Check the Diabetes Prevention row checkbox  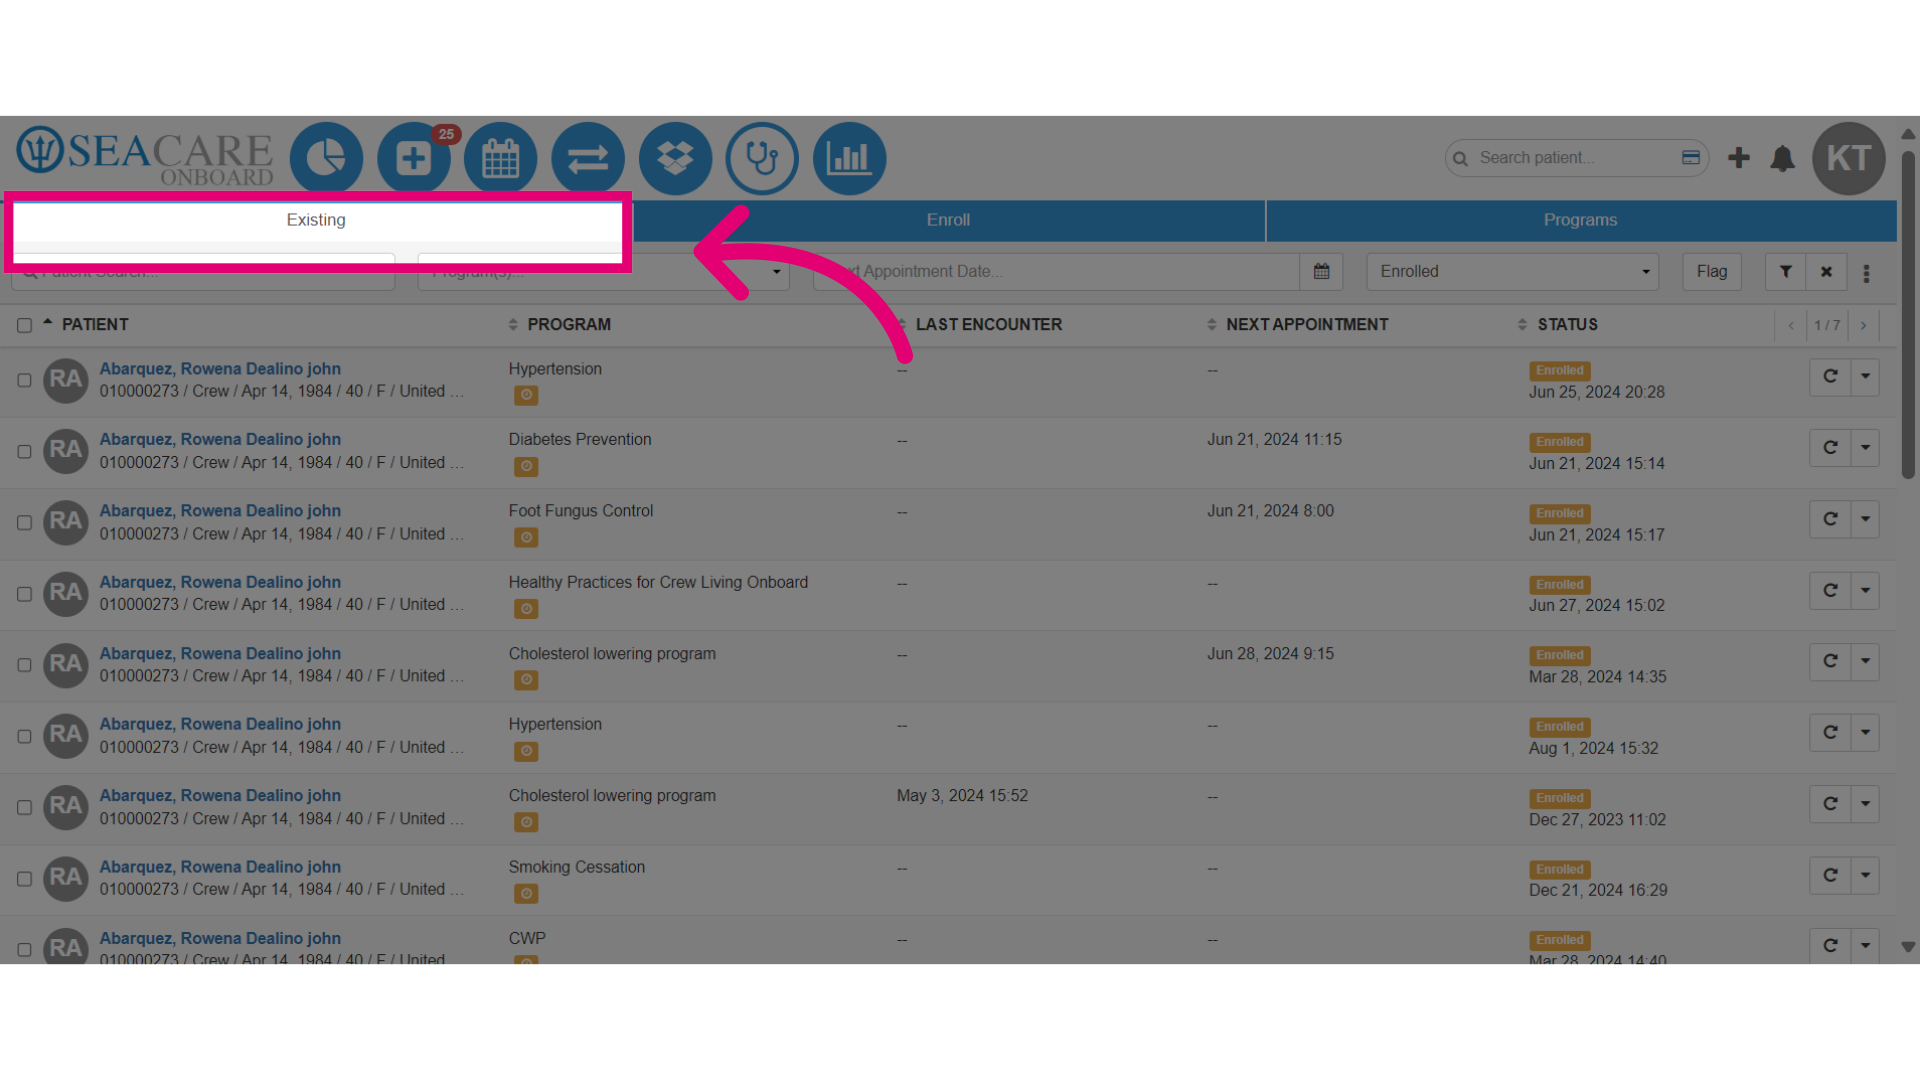tap(24, 451)
